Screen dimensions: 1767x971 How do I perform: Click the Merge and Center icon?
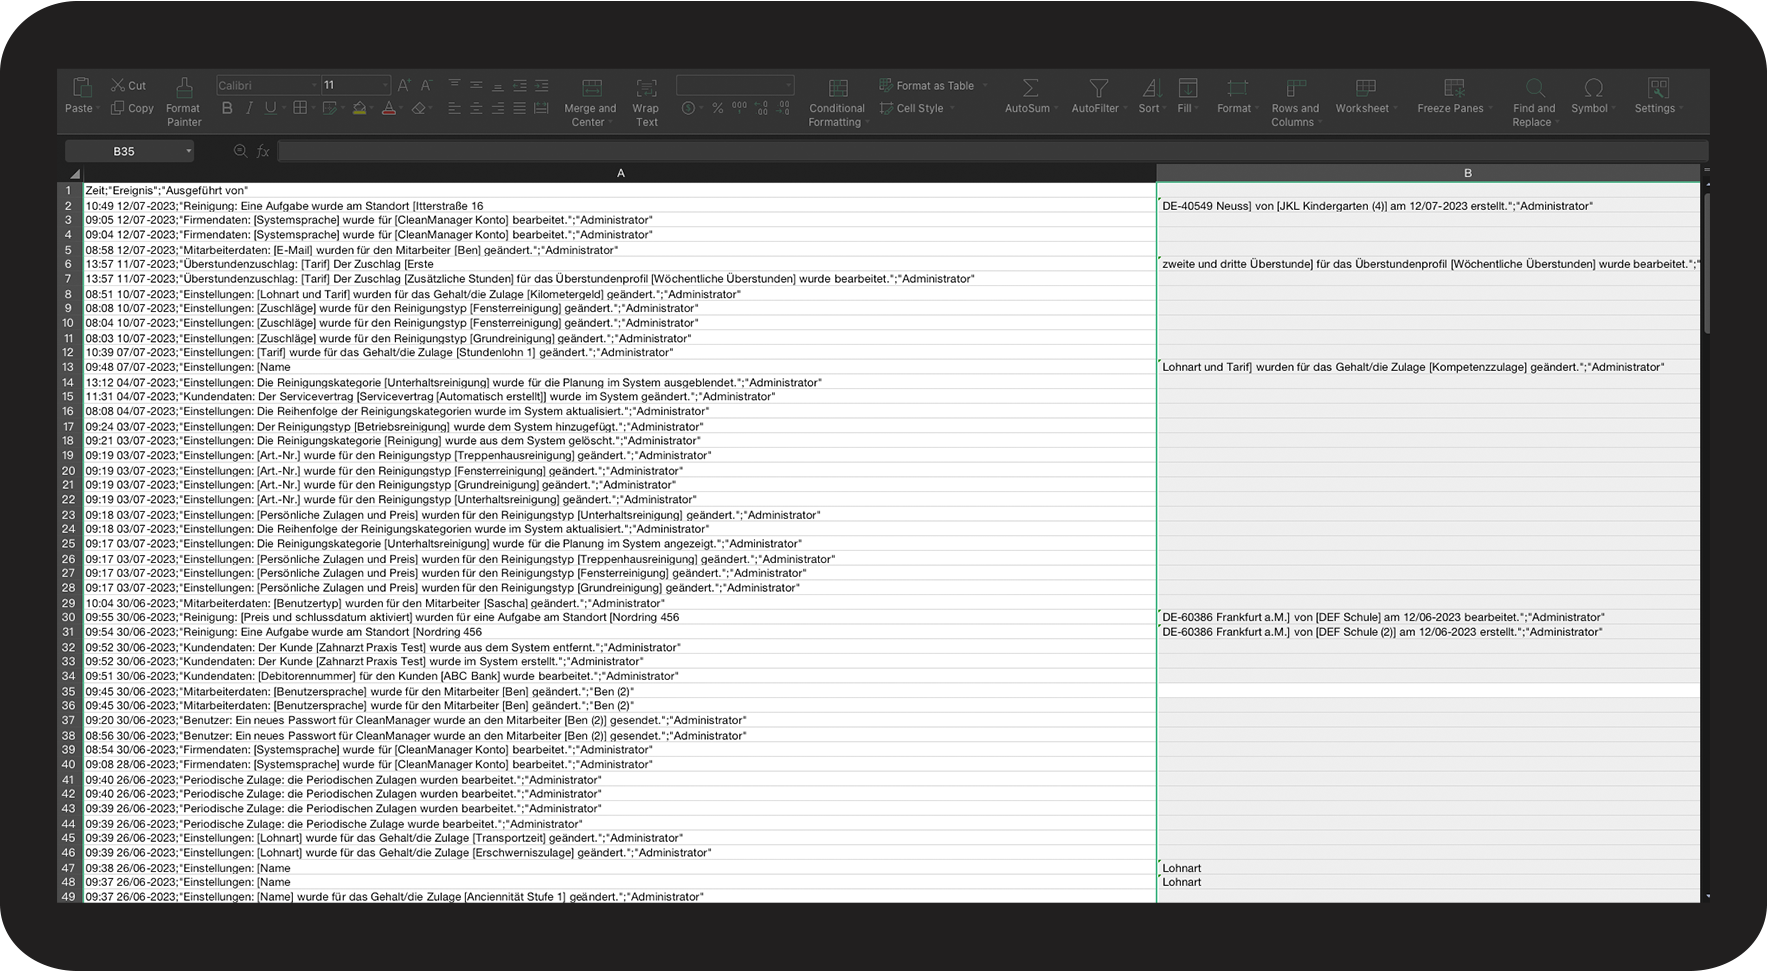[591, 88]
